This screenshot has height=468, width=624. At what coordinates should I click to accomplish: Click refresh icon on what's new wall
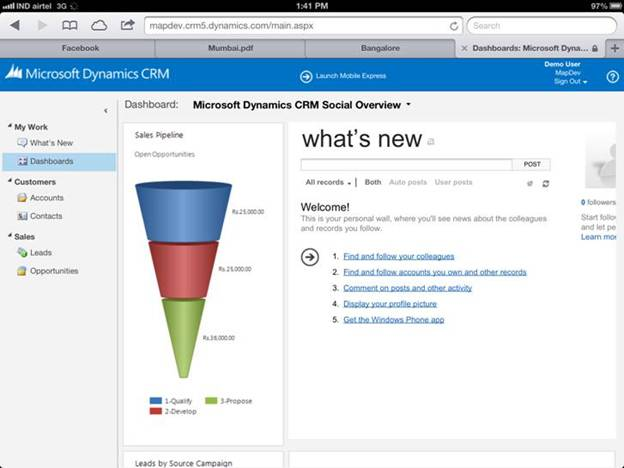point(546,183)
